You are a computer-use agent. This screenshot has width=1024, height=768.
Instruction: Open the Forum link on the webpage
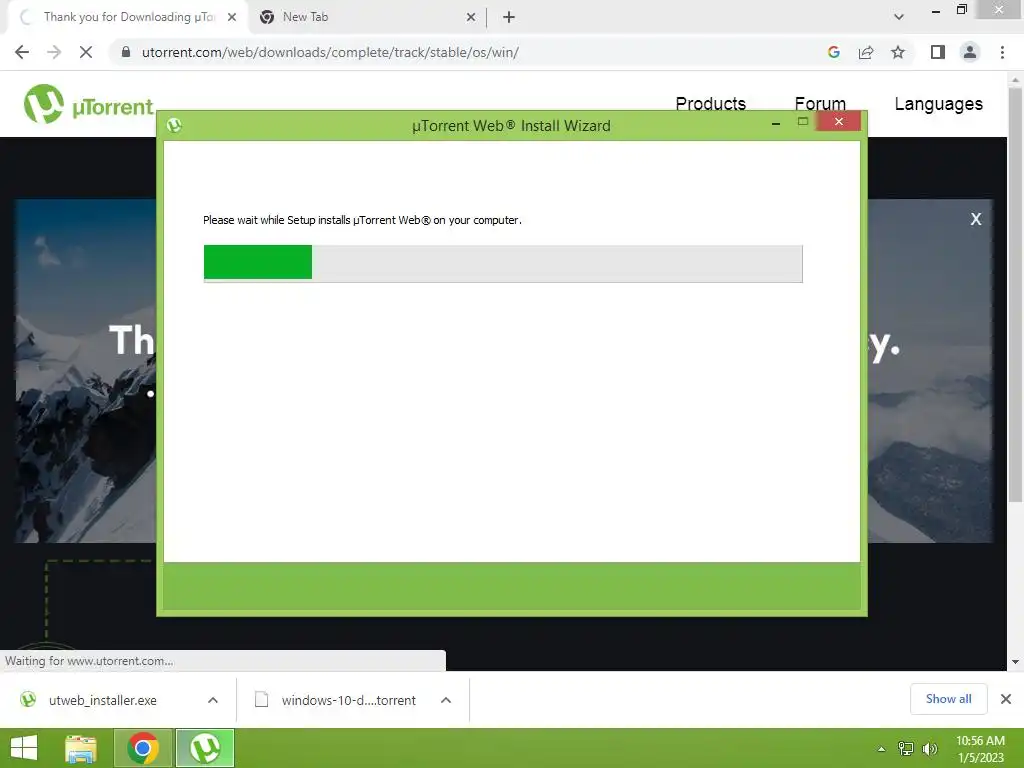pos(820,104)
